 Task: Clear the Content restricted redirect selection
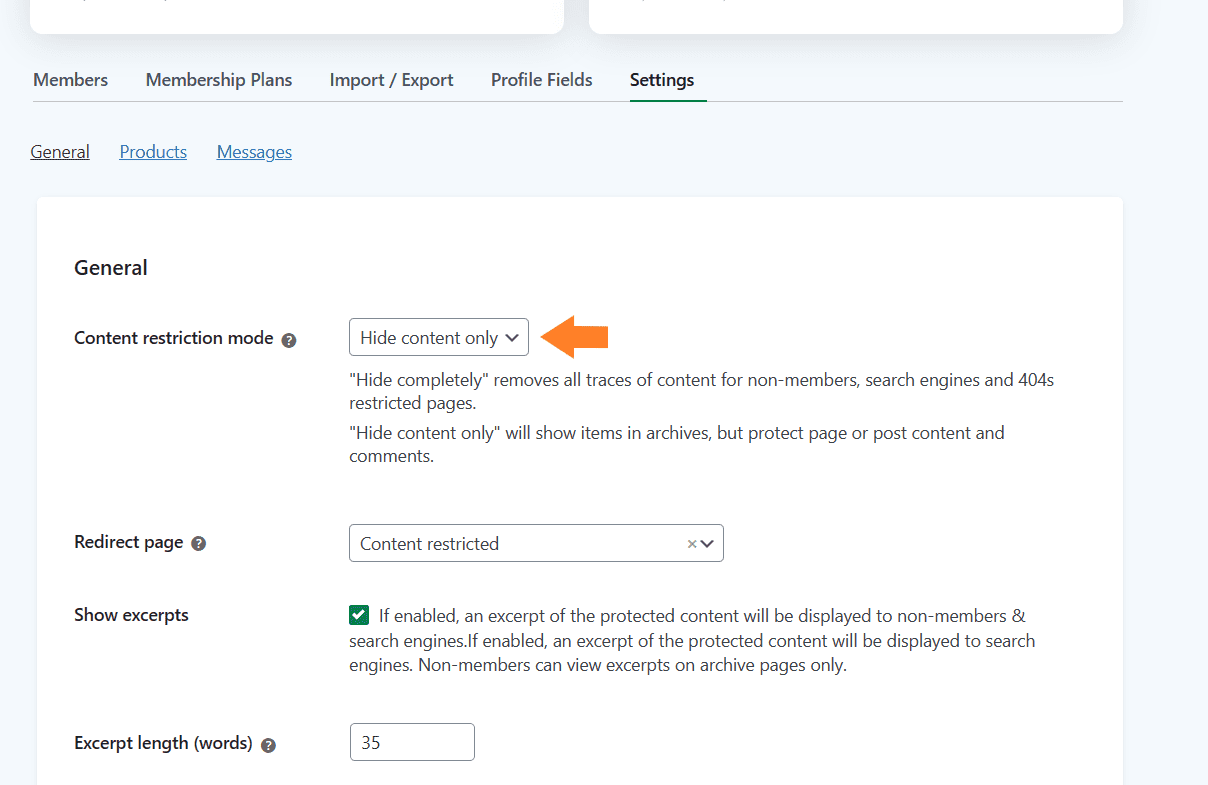[x=691, y=544]
